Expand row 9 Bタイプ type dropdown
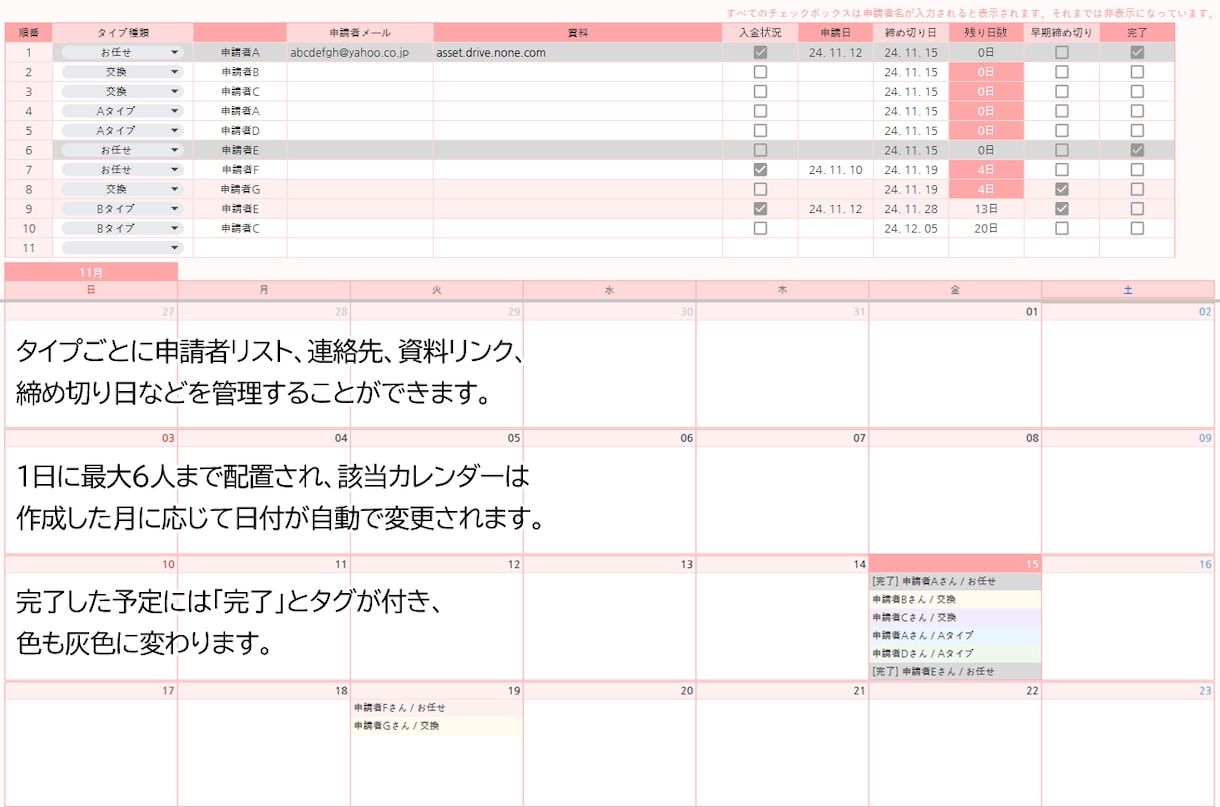Image resolution: width=1220 pixels, height=807 pixels. (122, 208)
